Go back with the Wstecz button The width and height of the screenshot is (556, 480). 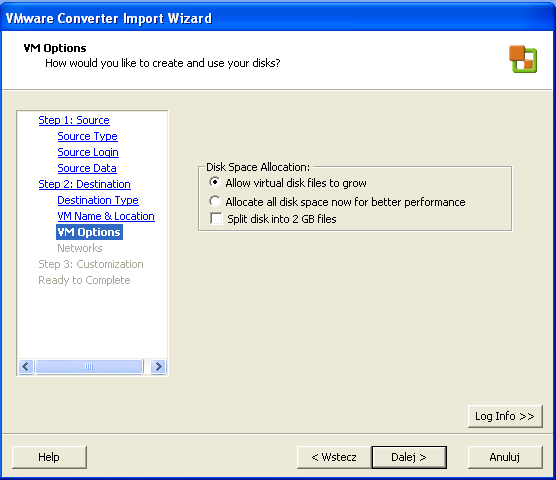coord(334,457)
